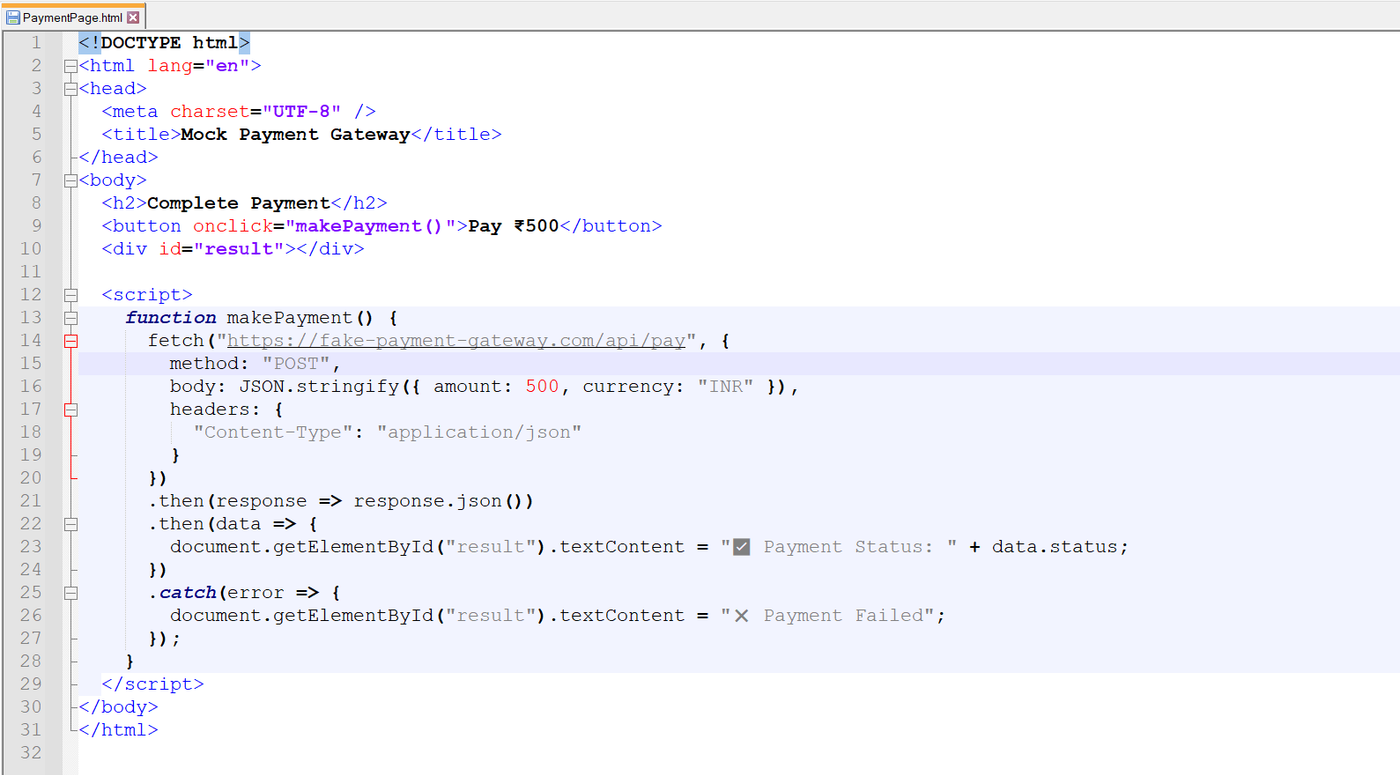1400x775 pixels.
Task: Click line number 15 in the margin
Action: click(x=31, y=364)
